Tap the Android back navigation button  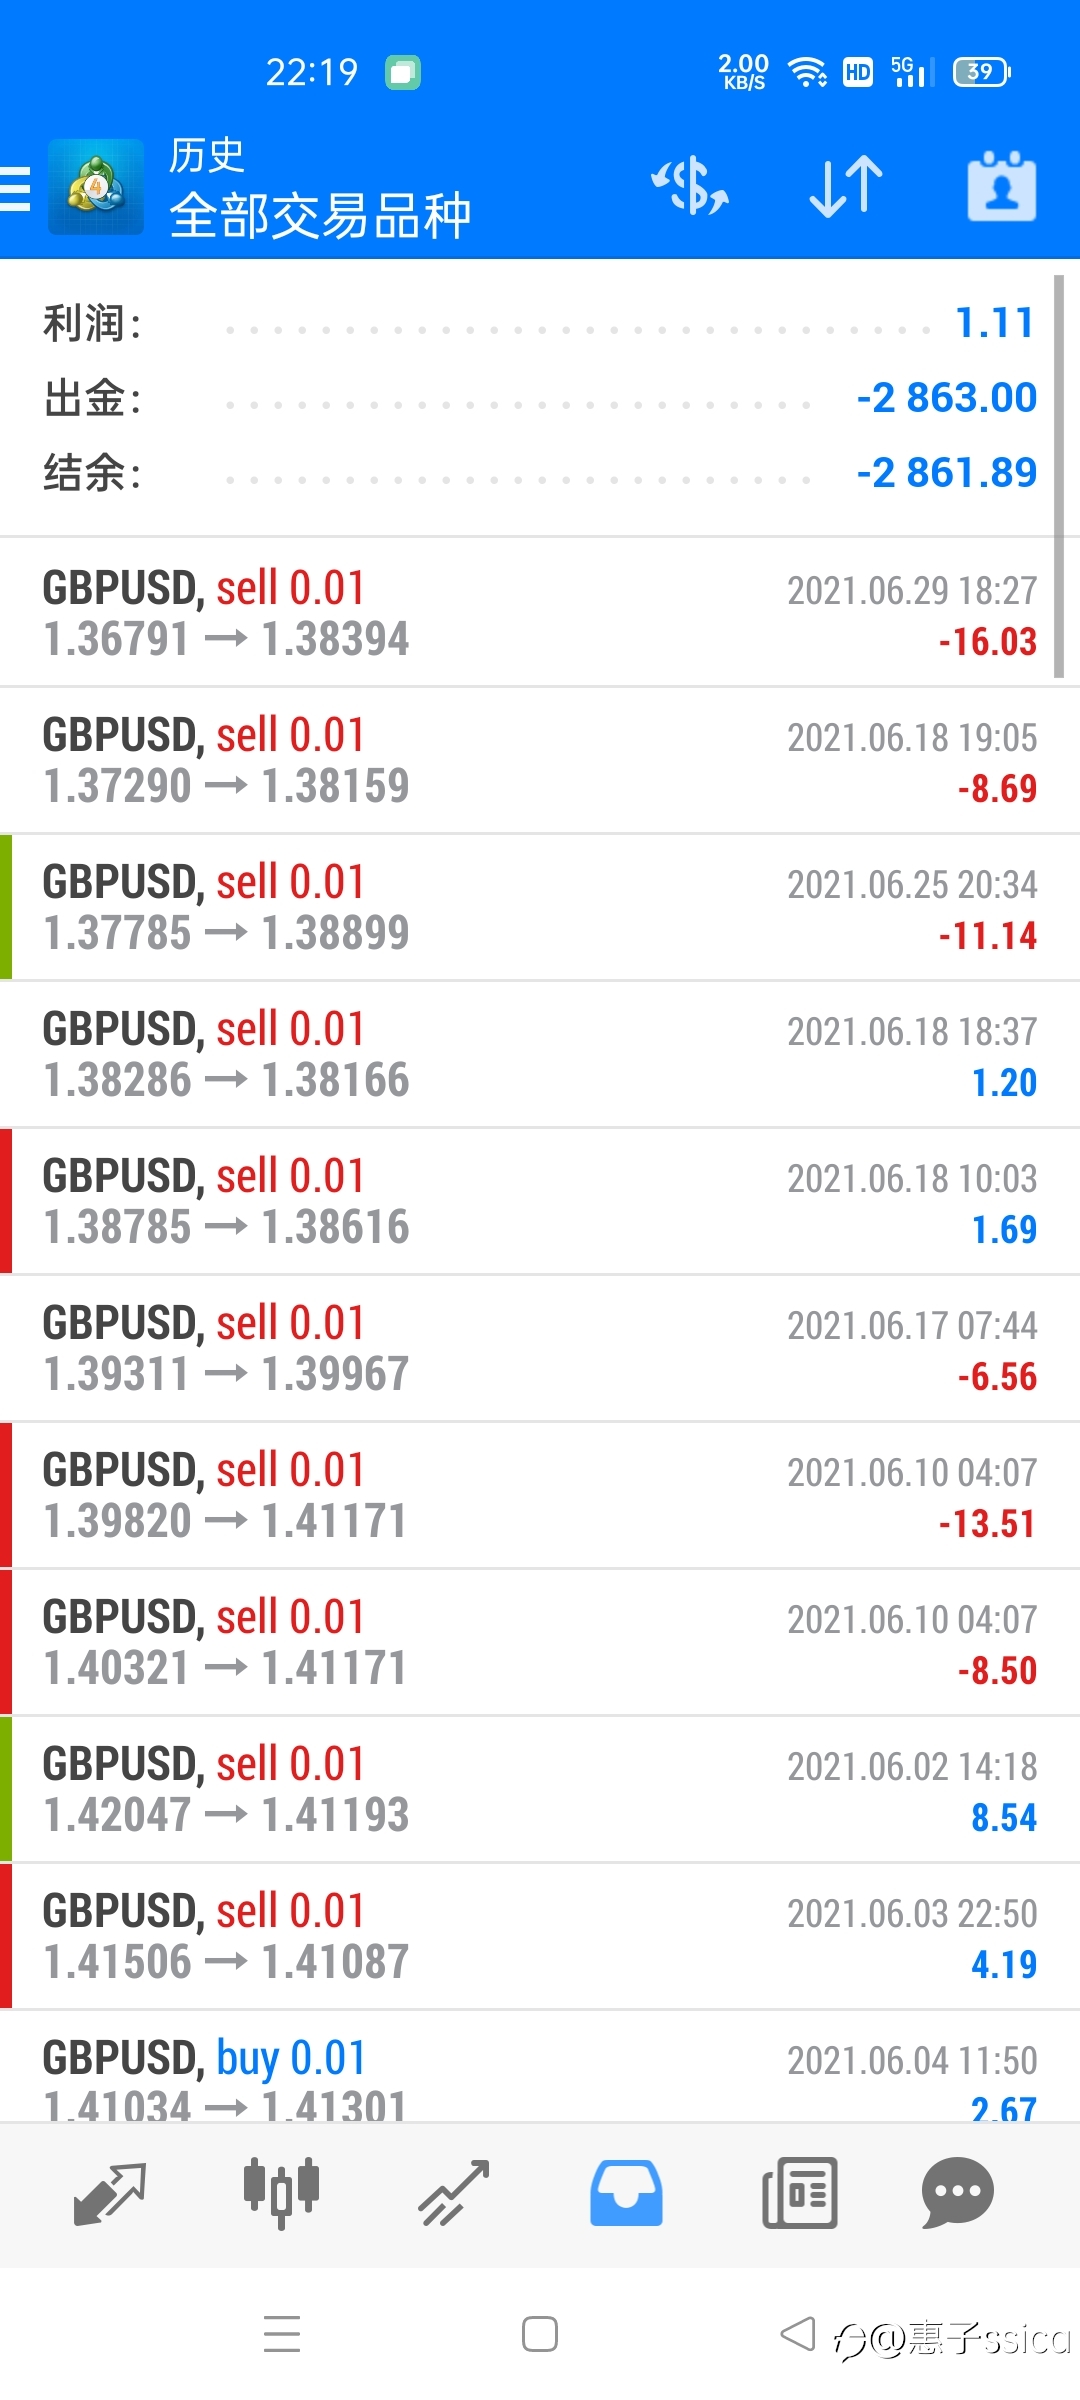tap(798, 2334)
